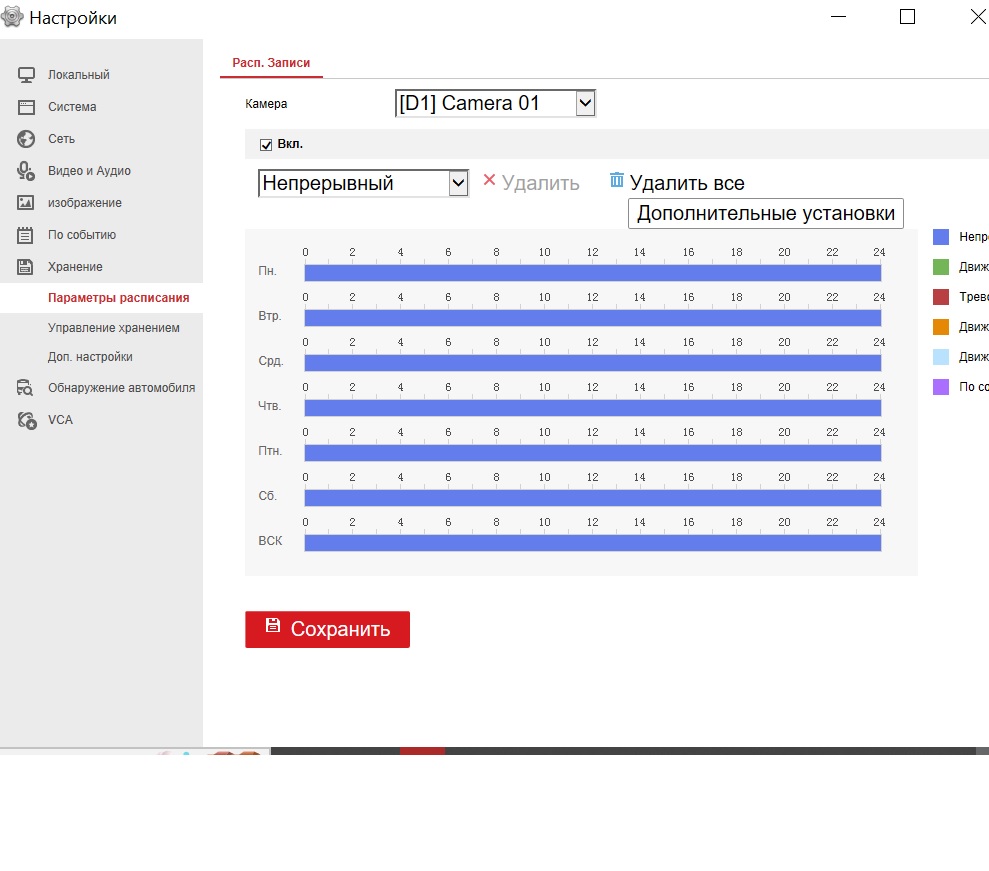
Task: Click the Сеть globe icon
Action: click(x=27, y=139)
